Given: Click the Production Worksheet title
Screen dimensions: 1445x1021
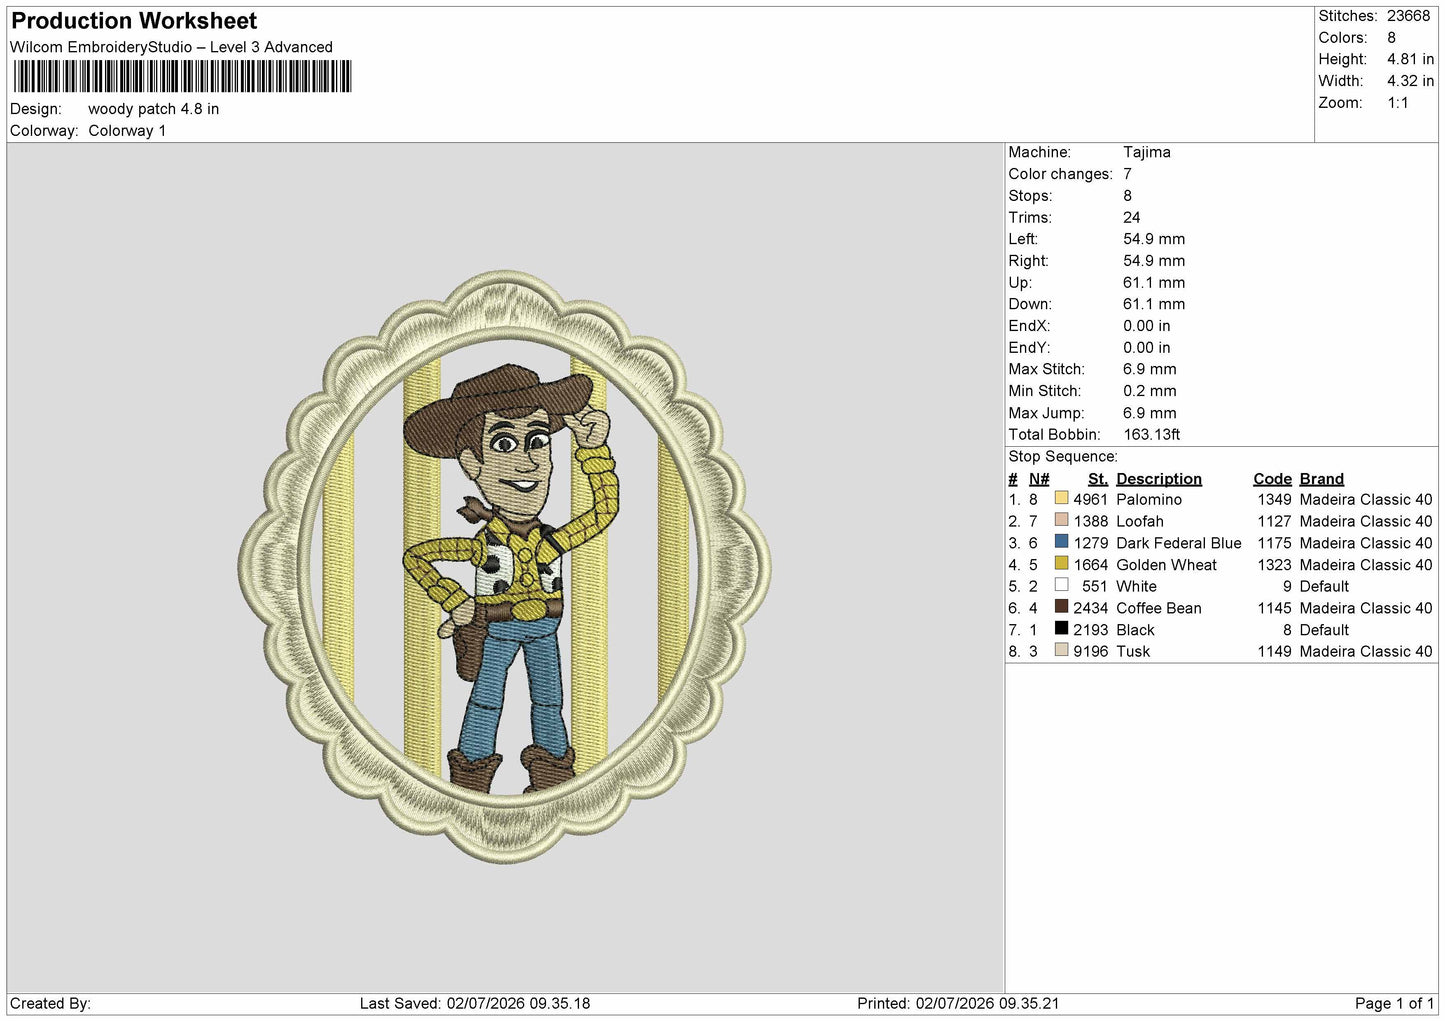Looking at the screenshot, I should click(x=134, y=21).
